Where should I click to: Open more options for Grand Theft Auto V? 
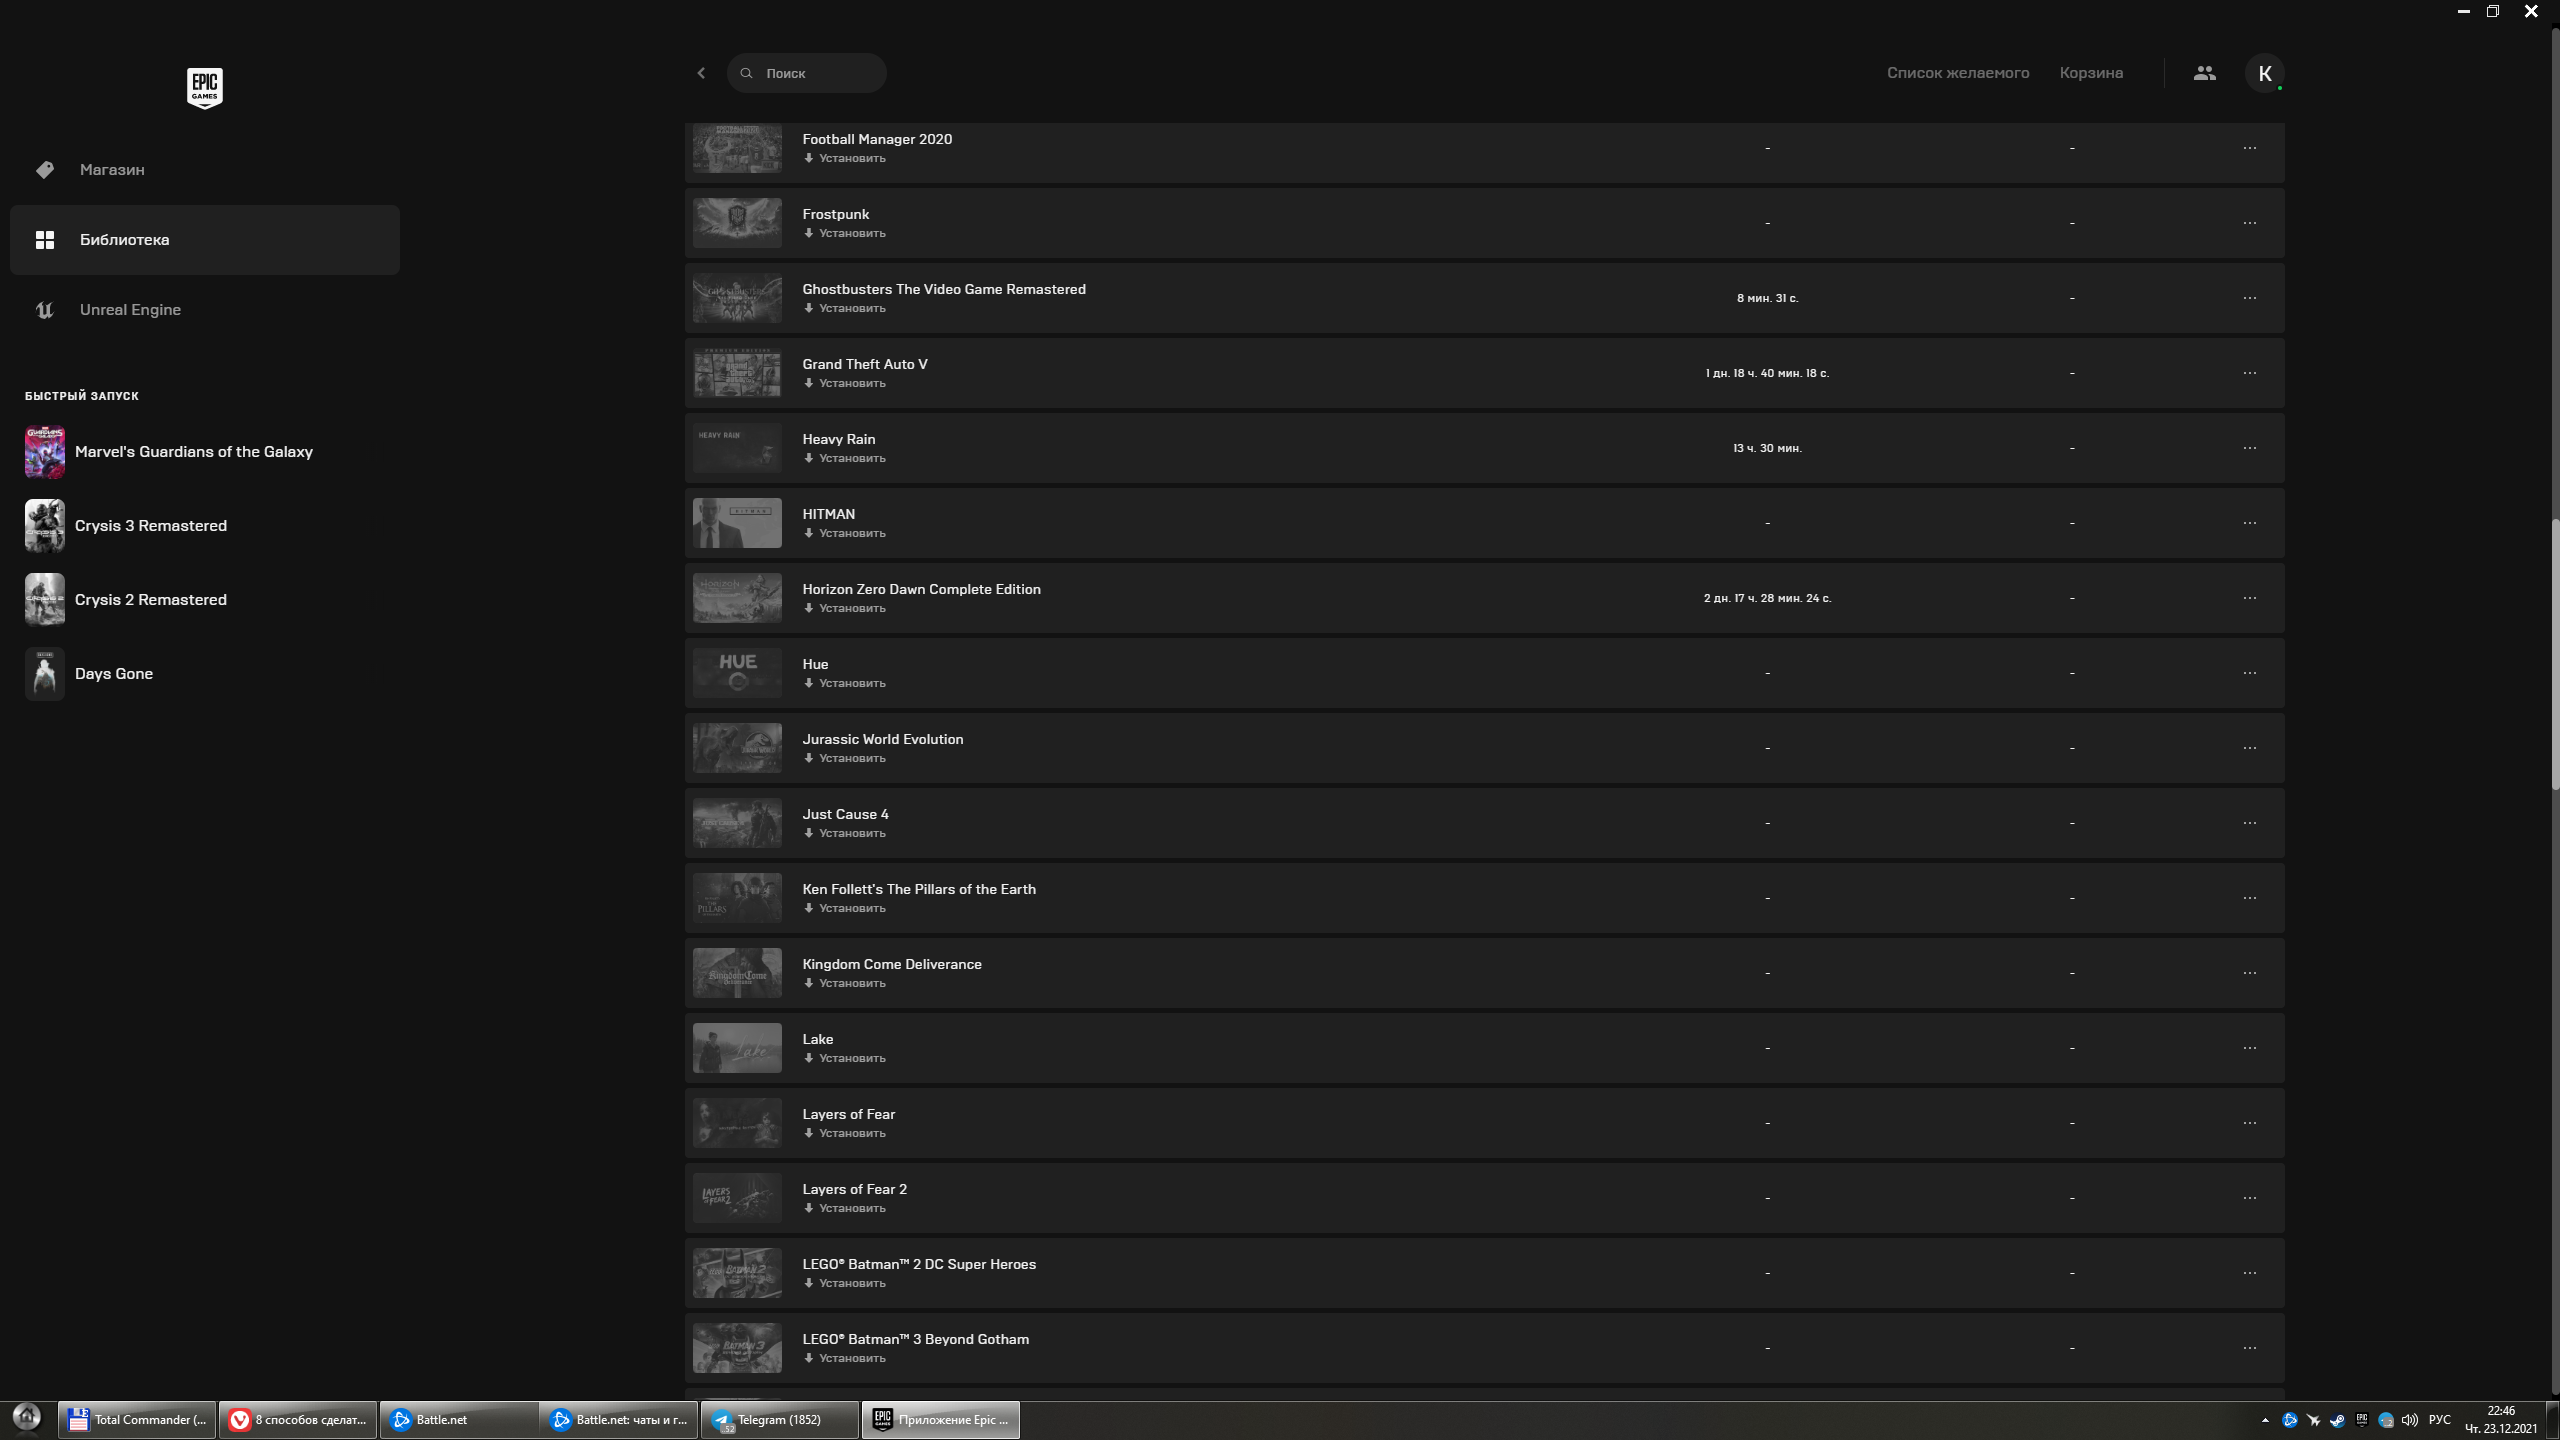[x=2249, y=373]
